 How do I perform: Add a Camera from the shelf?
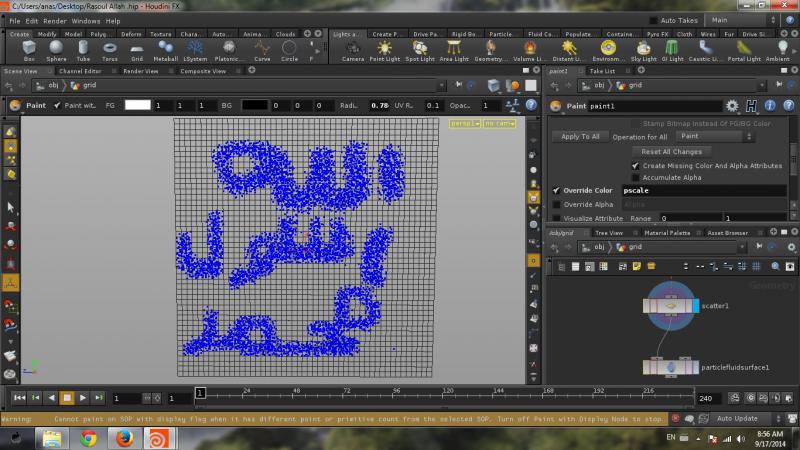[x=353, y=51]
